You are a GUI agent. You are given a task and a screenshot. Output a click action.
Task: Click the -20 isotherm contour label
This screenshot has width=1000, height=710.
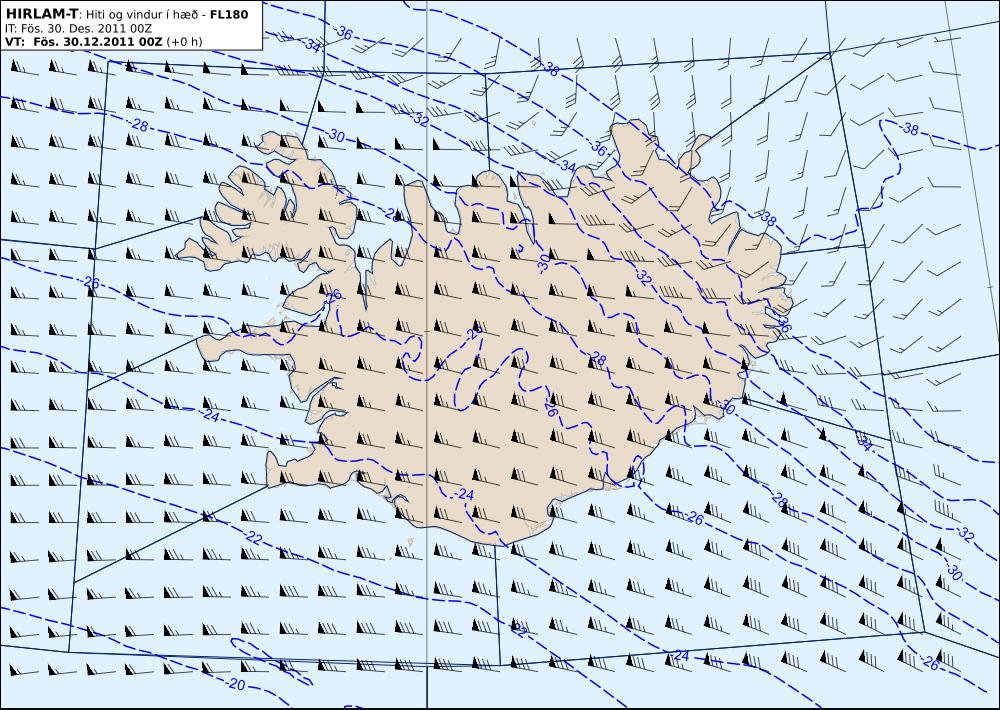pos(235,684)
